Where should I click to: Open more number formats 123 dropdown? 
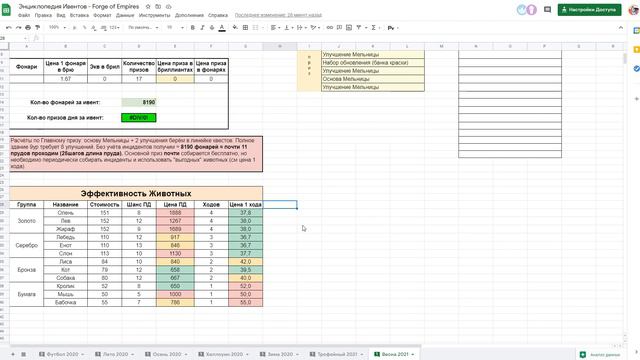coord(115,28)
